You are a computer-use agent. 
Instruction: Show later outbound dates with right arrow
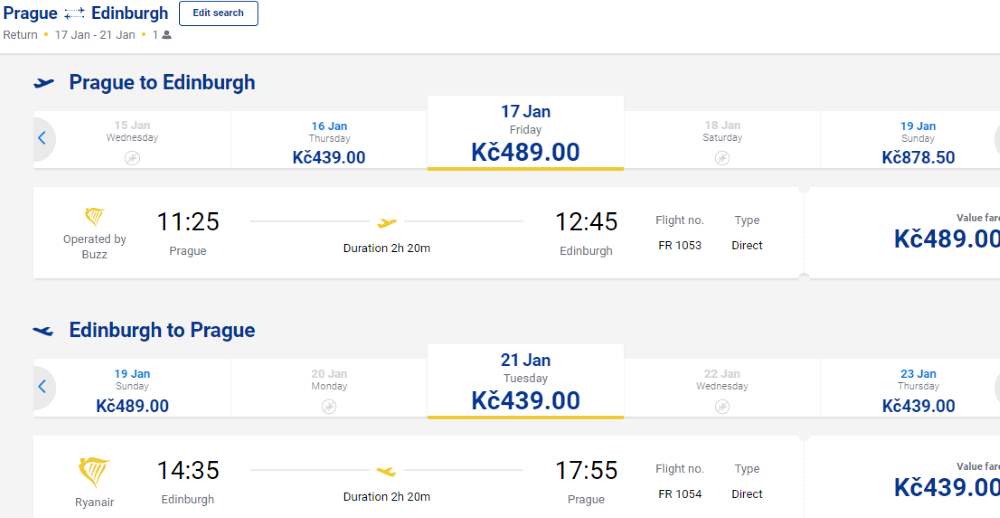tap(996, 138)
